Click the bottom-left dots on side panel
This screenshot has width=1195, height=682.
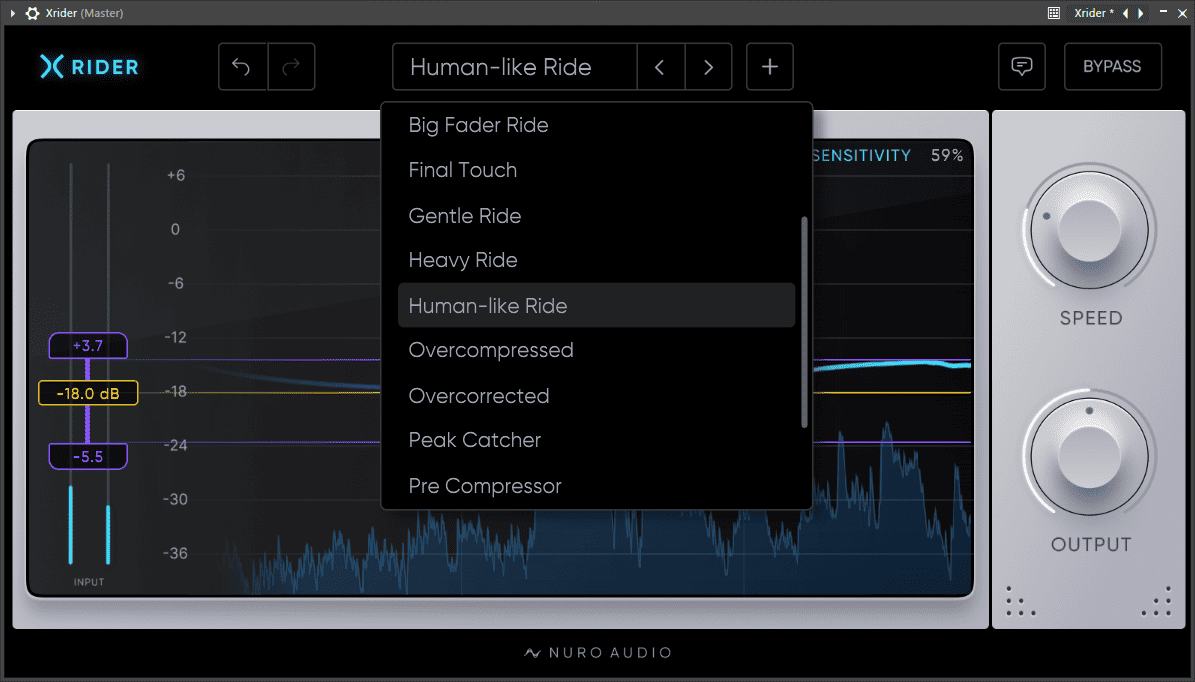[1020, 602]
